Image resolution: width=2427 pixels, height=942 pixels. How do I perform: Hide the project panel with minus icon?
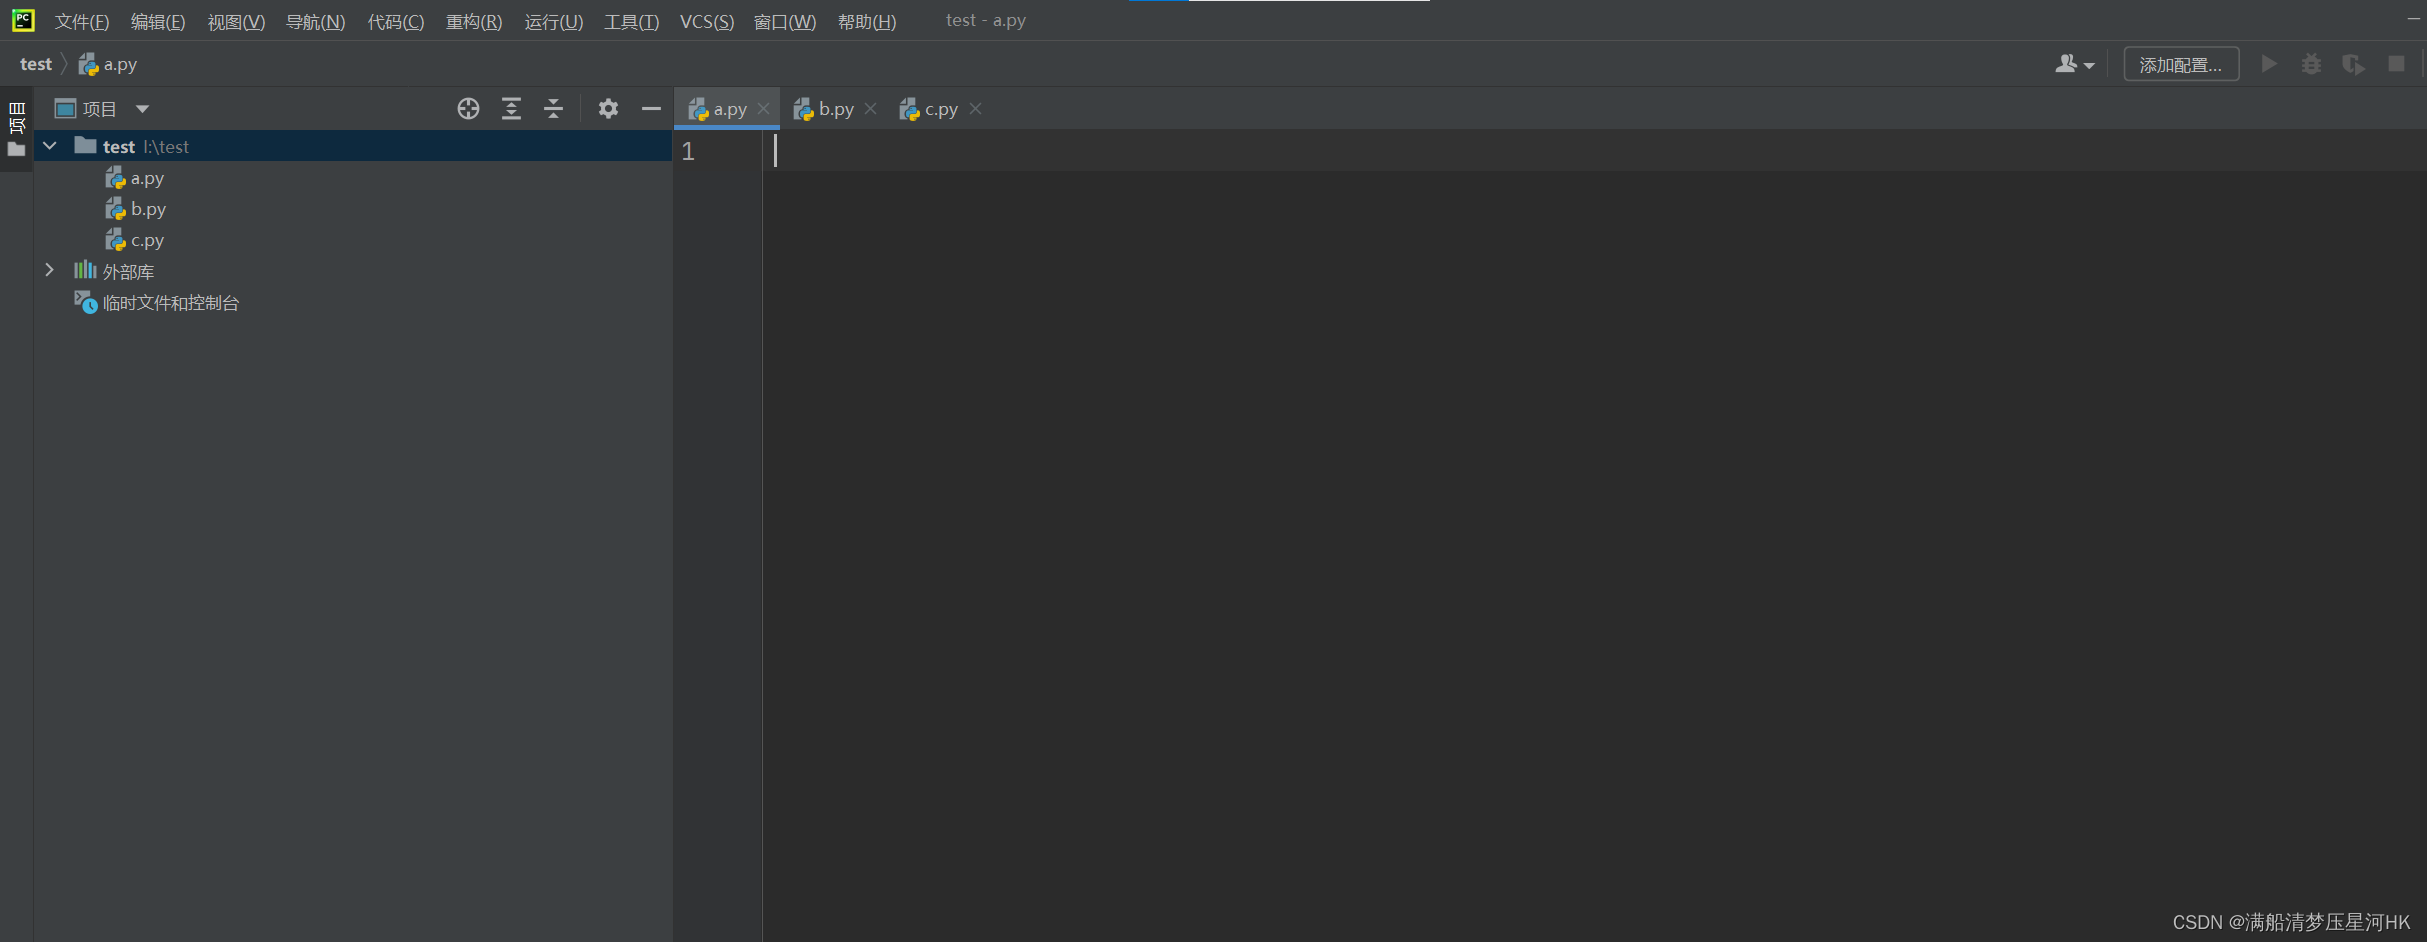tap(651, 108)
